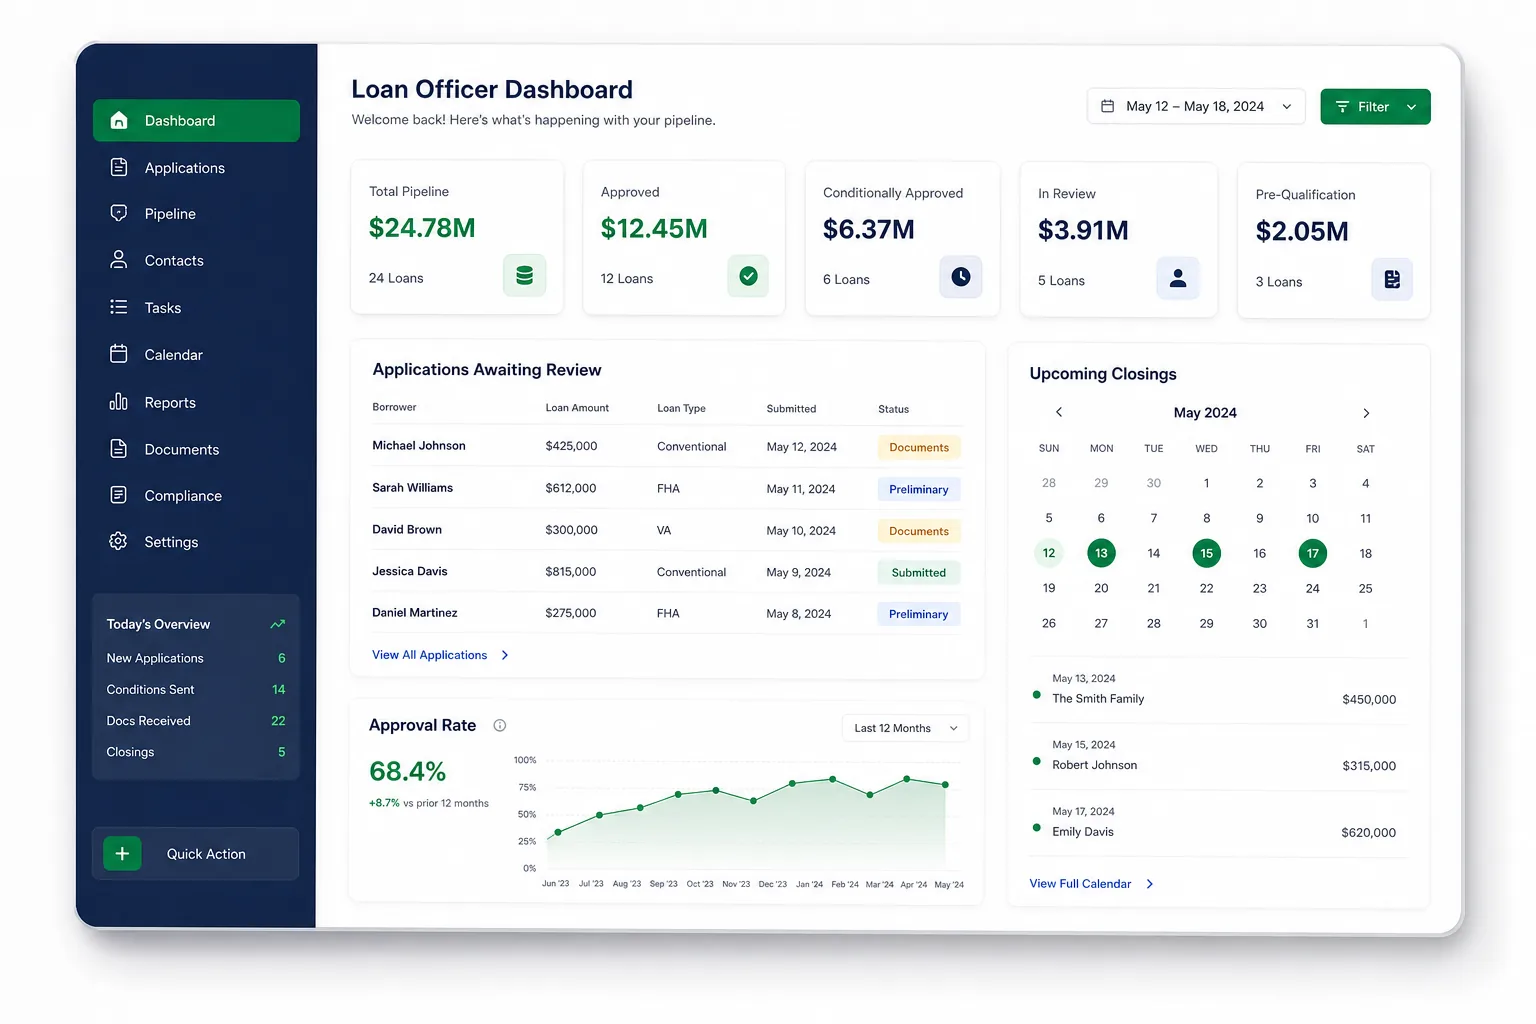
Task: Click the arrow next to View All Applications
Action: [x=505, y=655]
